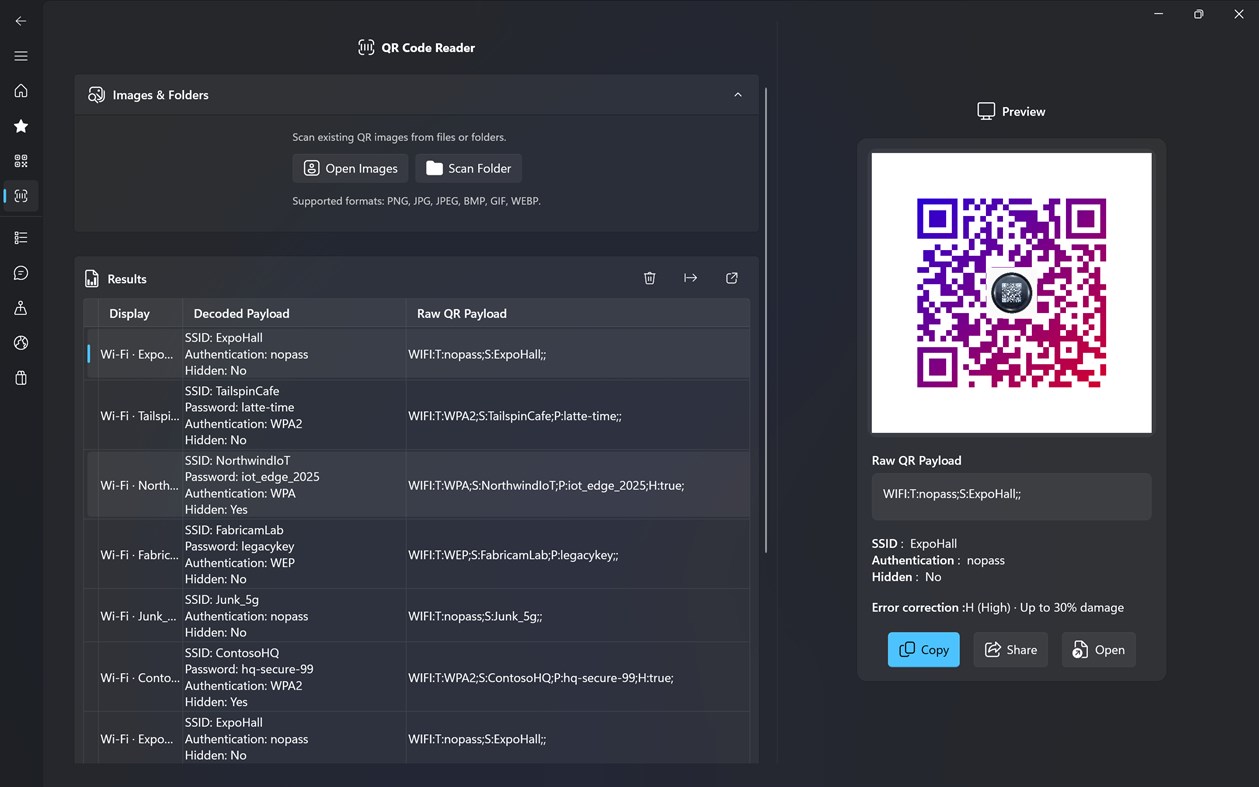
Task: Open the QR Code Generator from sidebar
Action: 20,160
